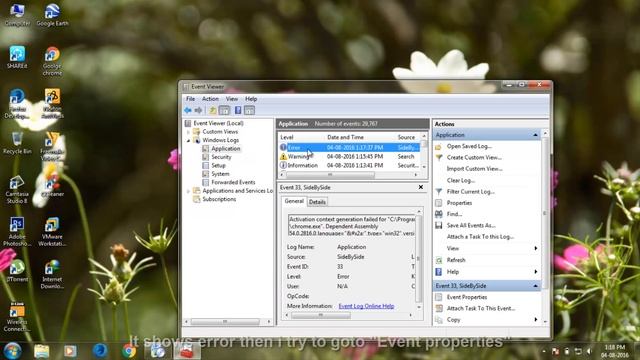Screen dimensions: 640x360
Task: Click the event details horizontal scrollbar
Action: (321, 315)
